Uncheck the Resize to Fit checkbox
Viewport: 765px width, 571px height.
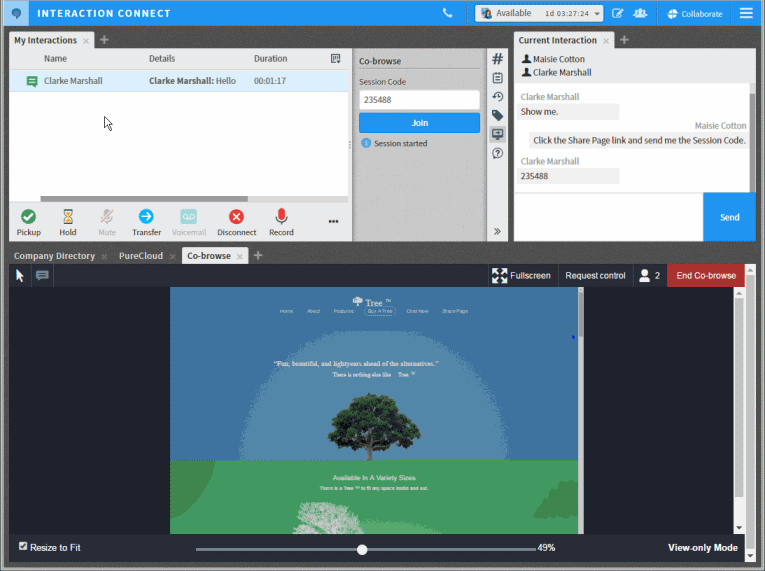point(23,546)
